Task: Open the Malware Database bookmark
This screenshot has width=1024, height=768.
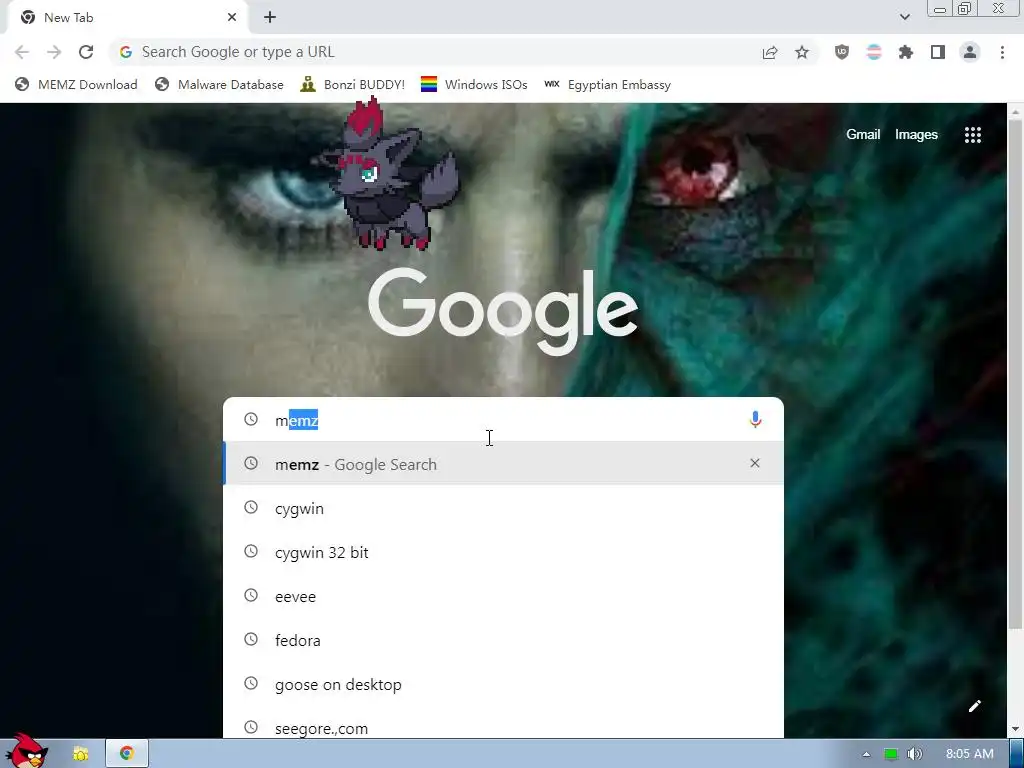Action: [x=219, y=85]
